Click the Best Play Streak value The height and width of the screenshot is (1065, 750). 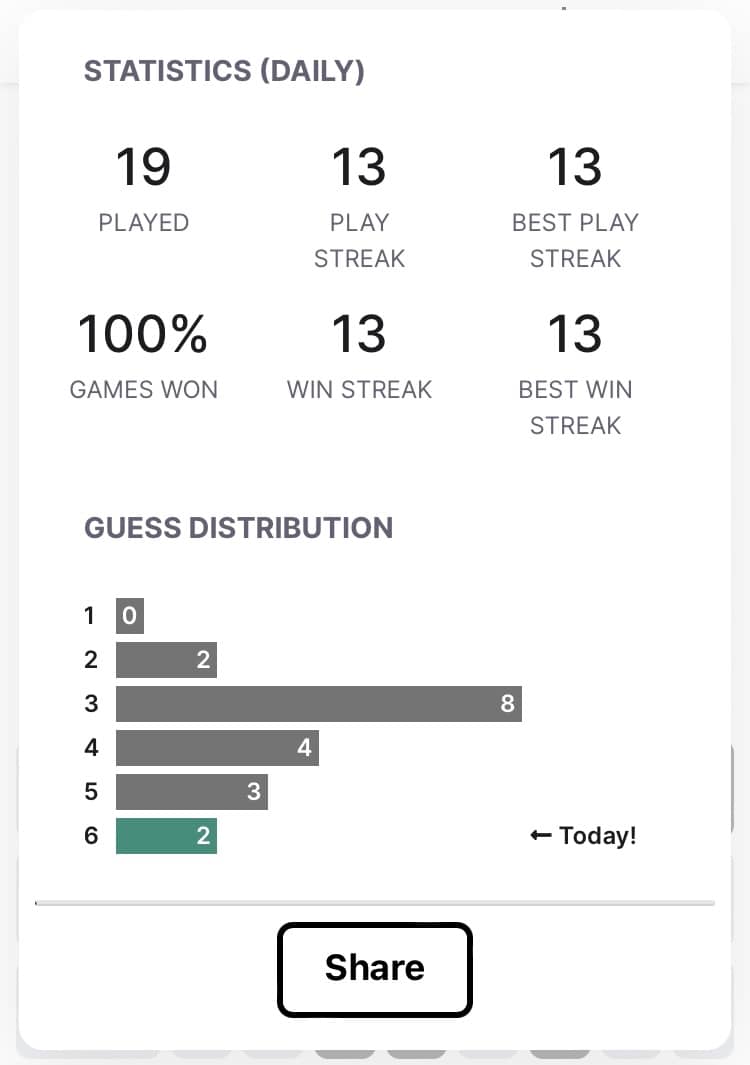pyautogui.click(x=575, y=166)
